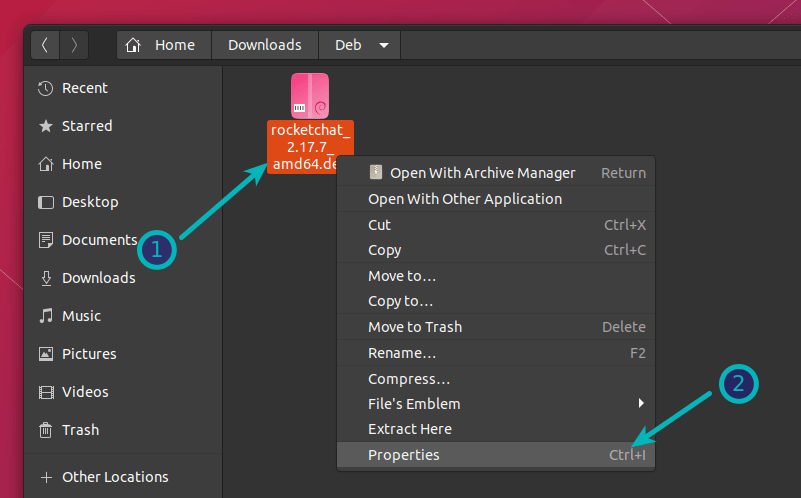The image size is (801, 498).
Task: Open Pictures folder in sidebar
Action: coord(88,354)
